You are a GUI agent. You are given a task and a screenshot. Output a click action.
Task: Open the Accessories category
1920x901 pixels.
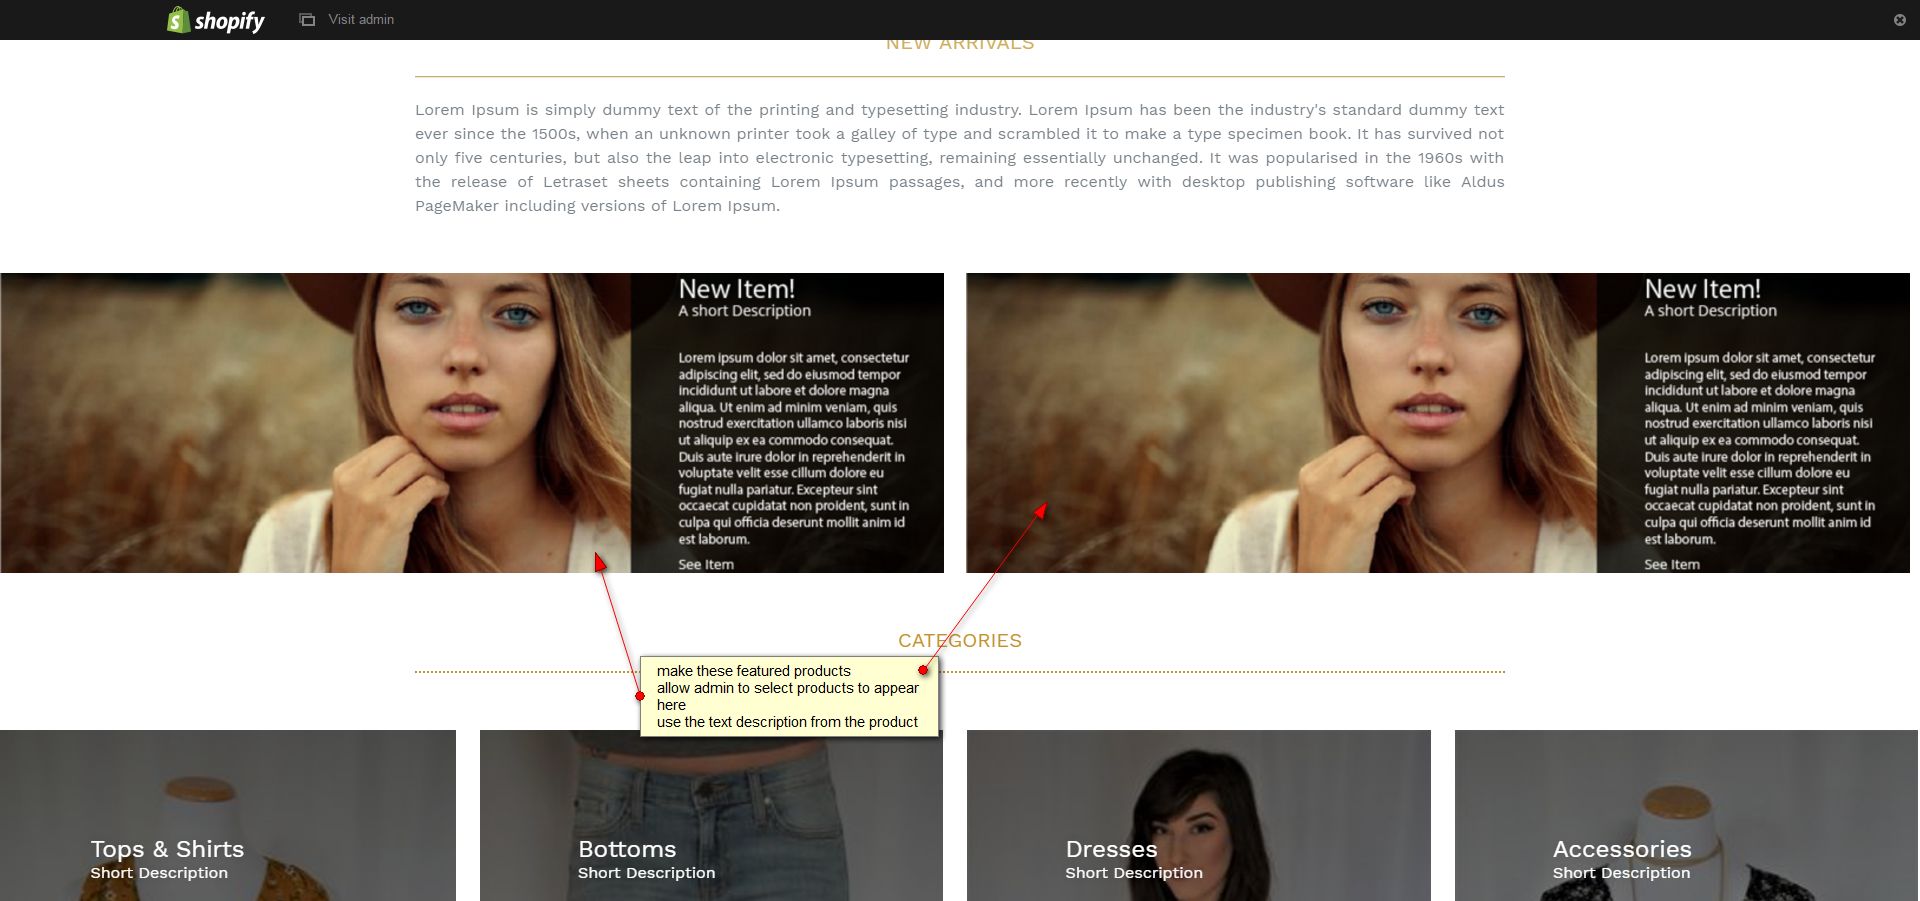pyautogui.click(x=1687, y=815)
